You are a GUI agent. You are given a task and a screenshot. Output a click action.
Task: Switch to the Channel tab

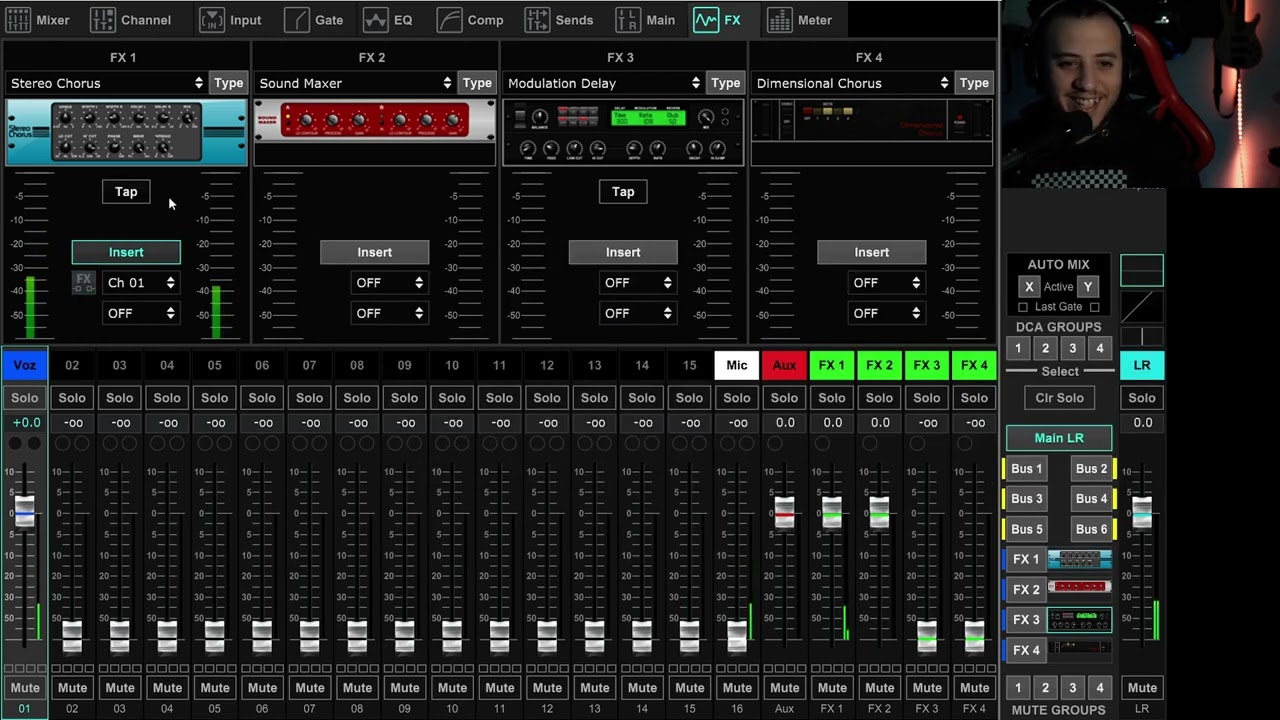pyautogui.click(x=131, y=20)
